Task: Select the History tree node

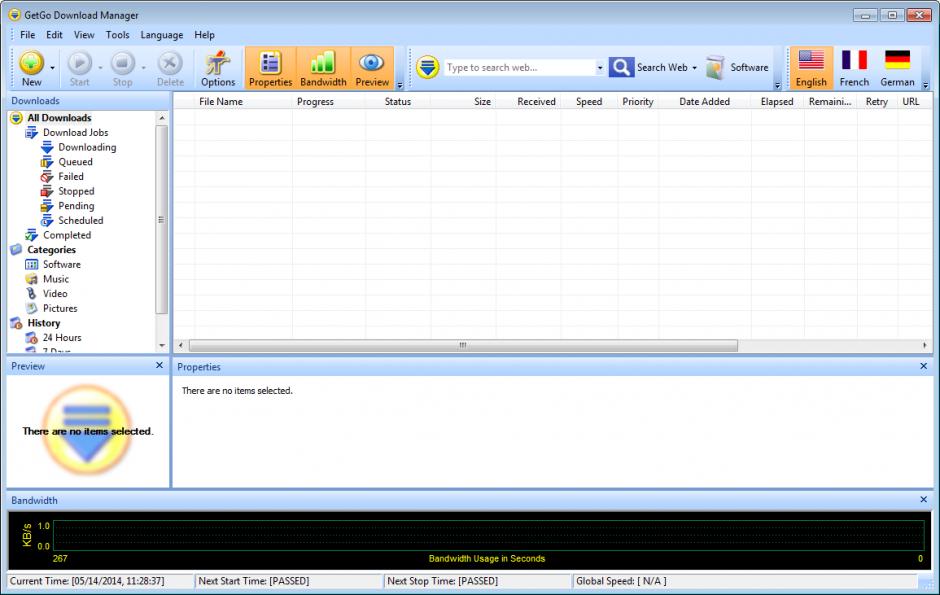Action: [x=44, y=323]
